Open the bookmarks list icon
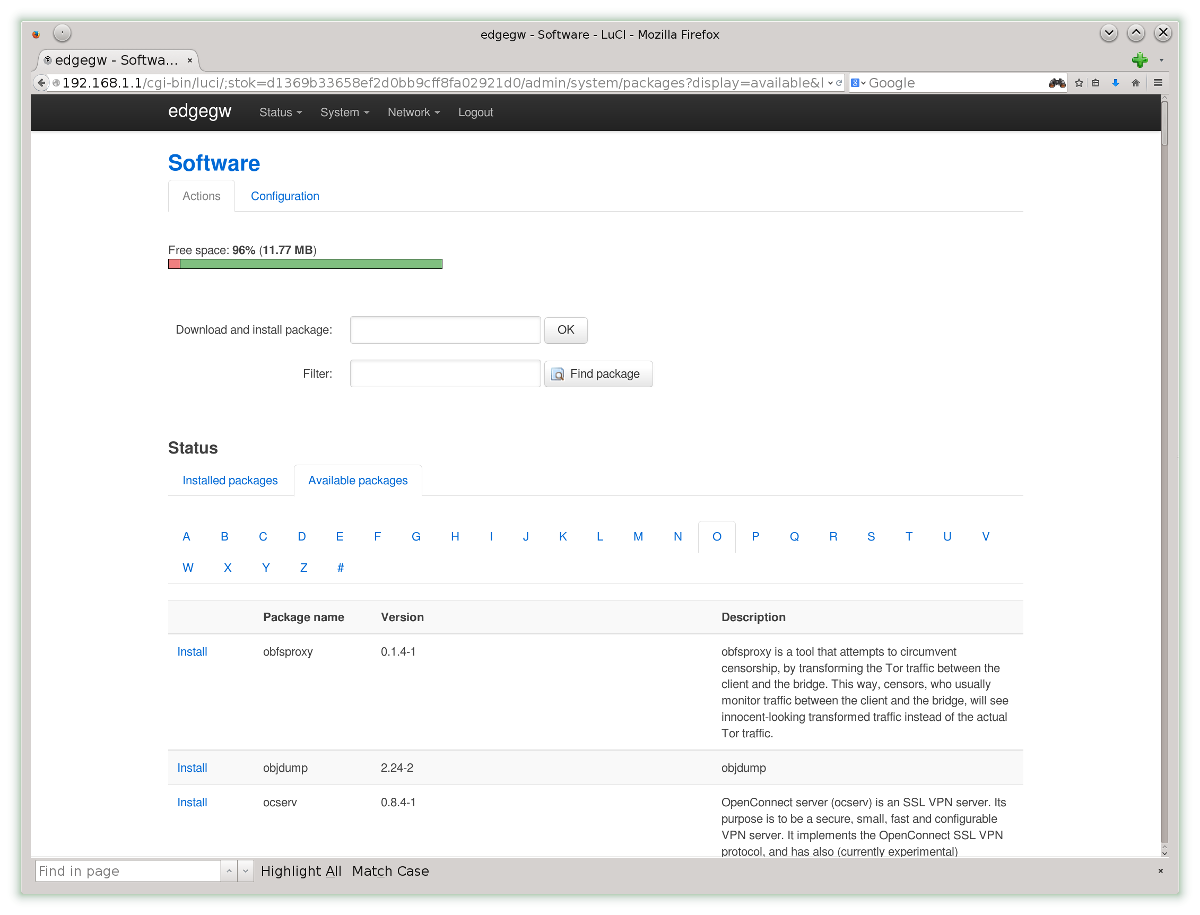 point(1096,83)
